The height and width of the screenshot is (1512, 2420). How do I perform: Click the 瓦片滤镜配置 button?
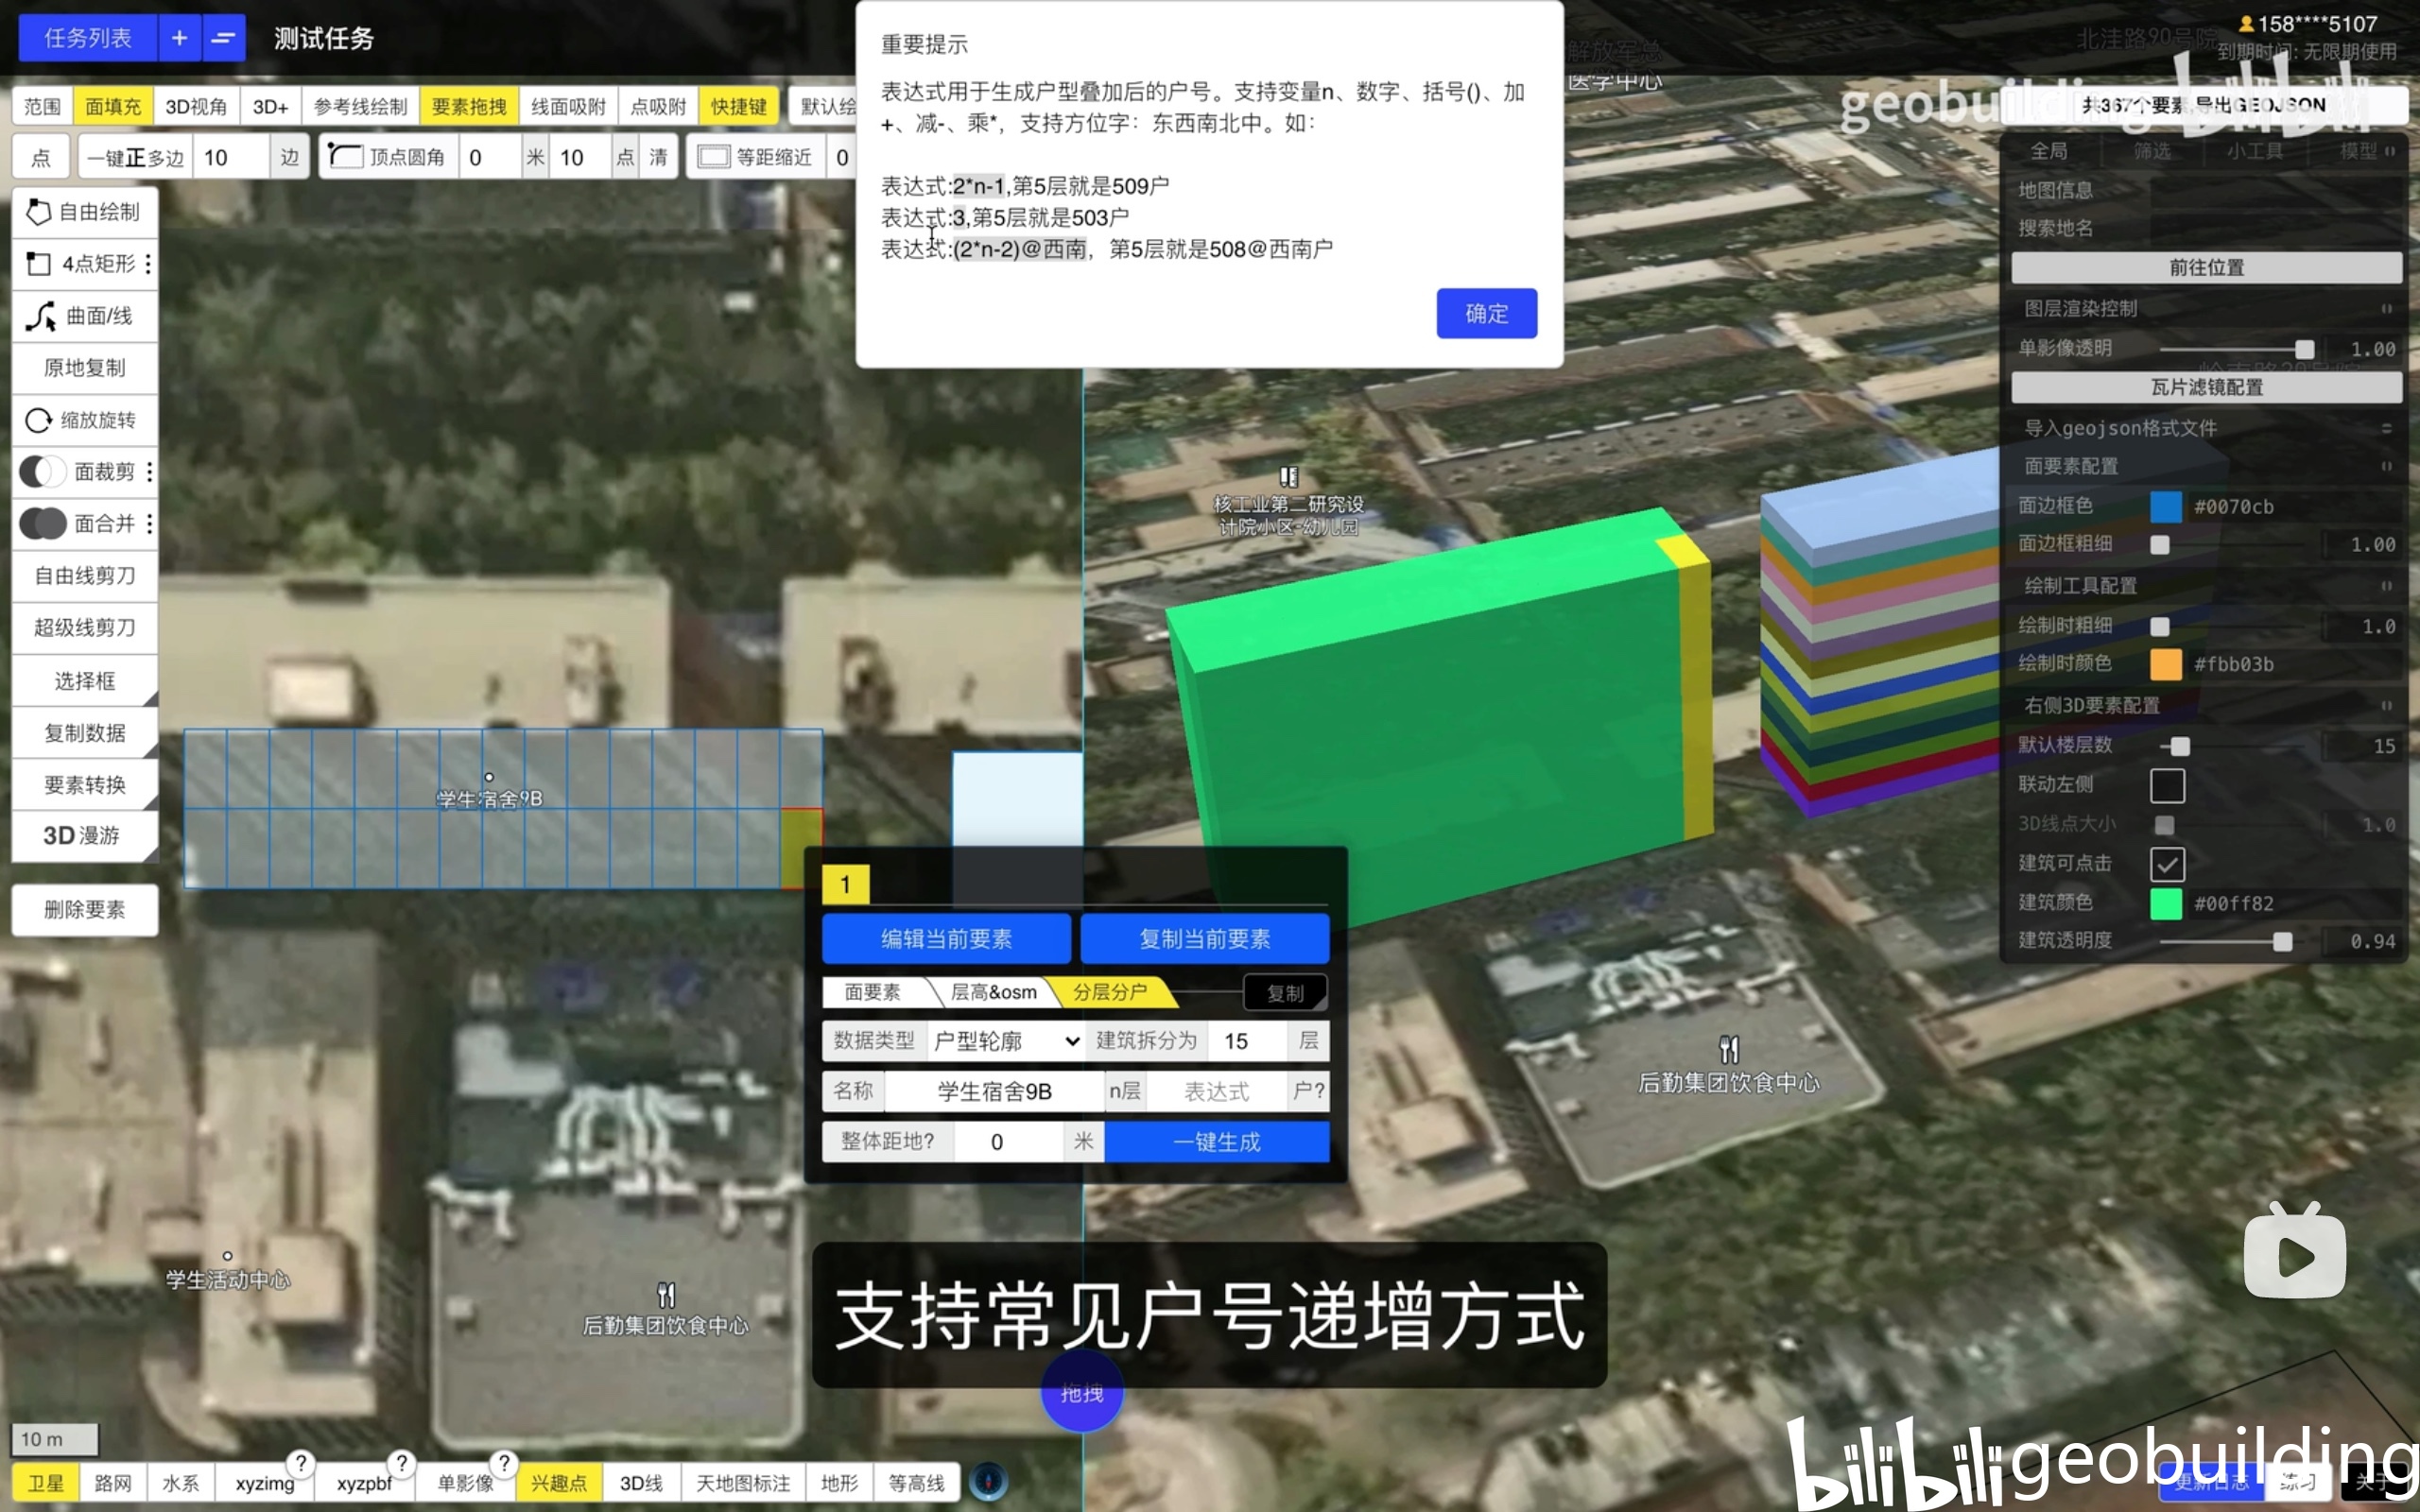point(2206,387)
